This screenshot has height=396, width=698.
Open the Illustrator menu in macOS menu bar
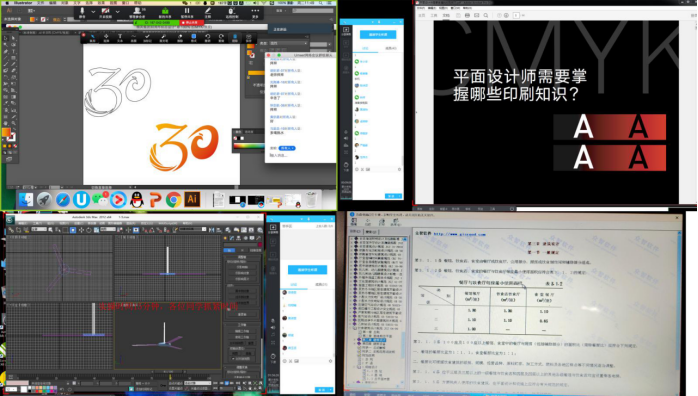(23, 3)
